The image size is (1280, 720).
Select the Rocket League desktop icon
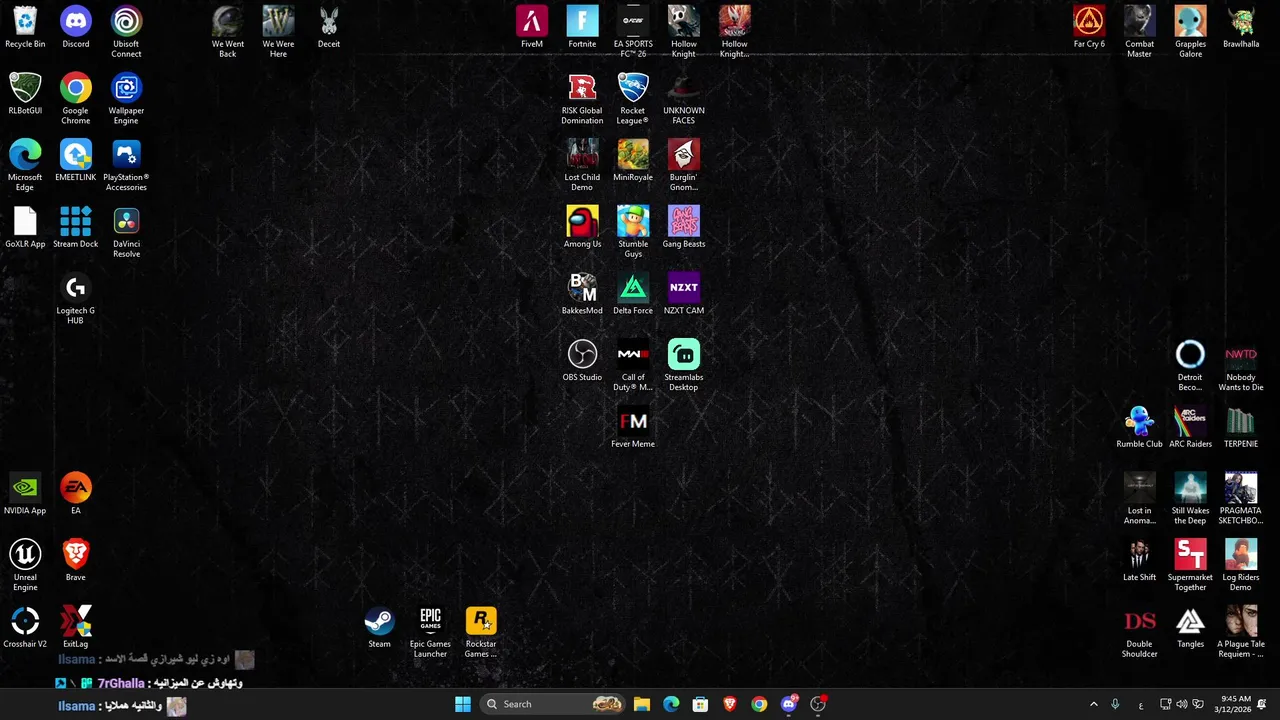tap(633, 99)
